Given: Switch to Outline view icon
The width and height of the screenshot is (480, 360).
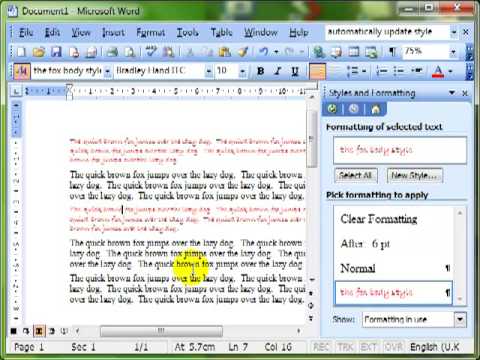Looking at the screenshot, I should (52, 331).
